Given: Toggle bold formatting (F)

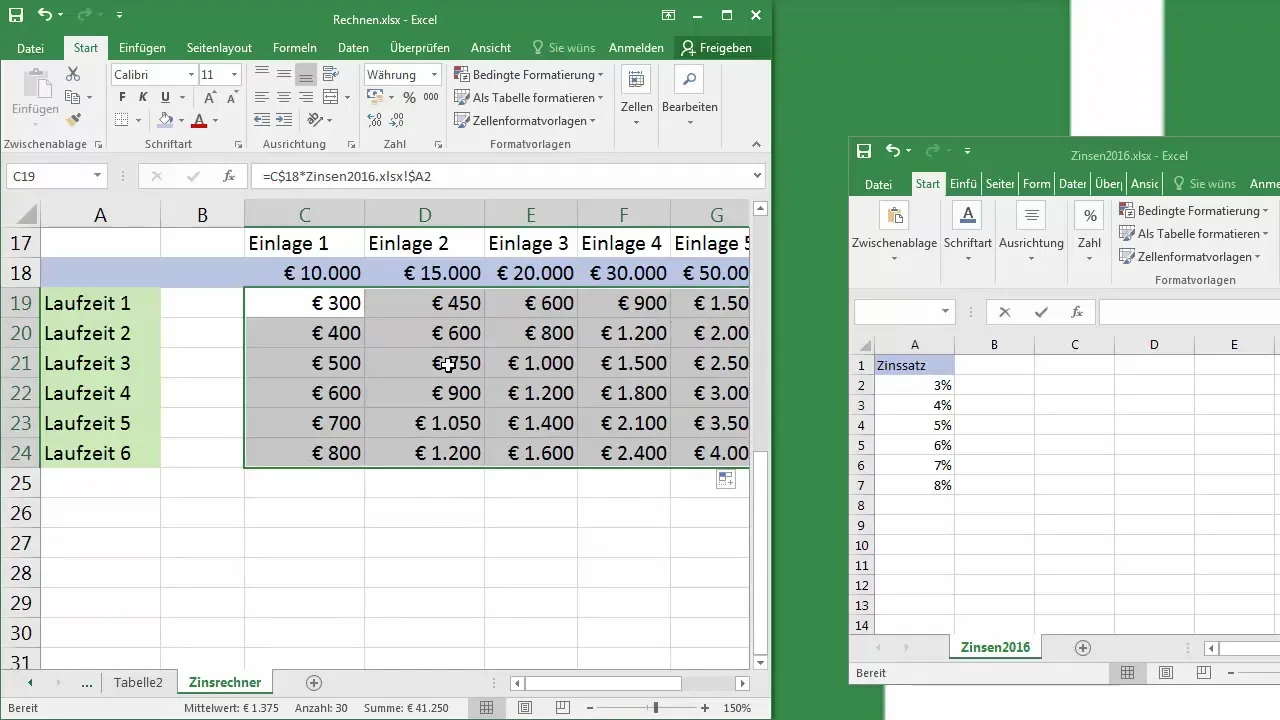Looking at the screenshot, I should click(123, 97).
